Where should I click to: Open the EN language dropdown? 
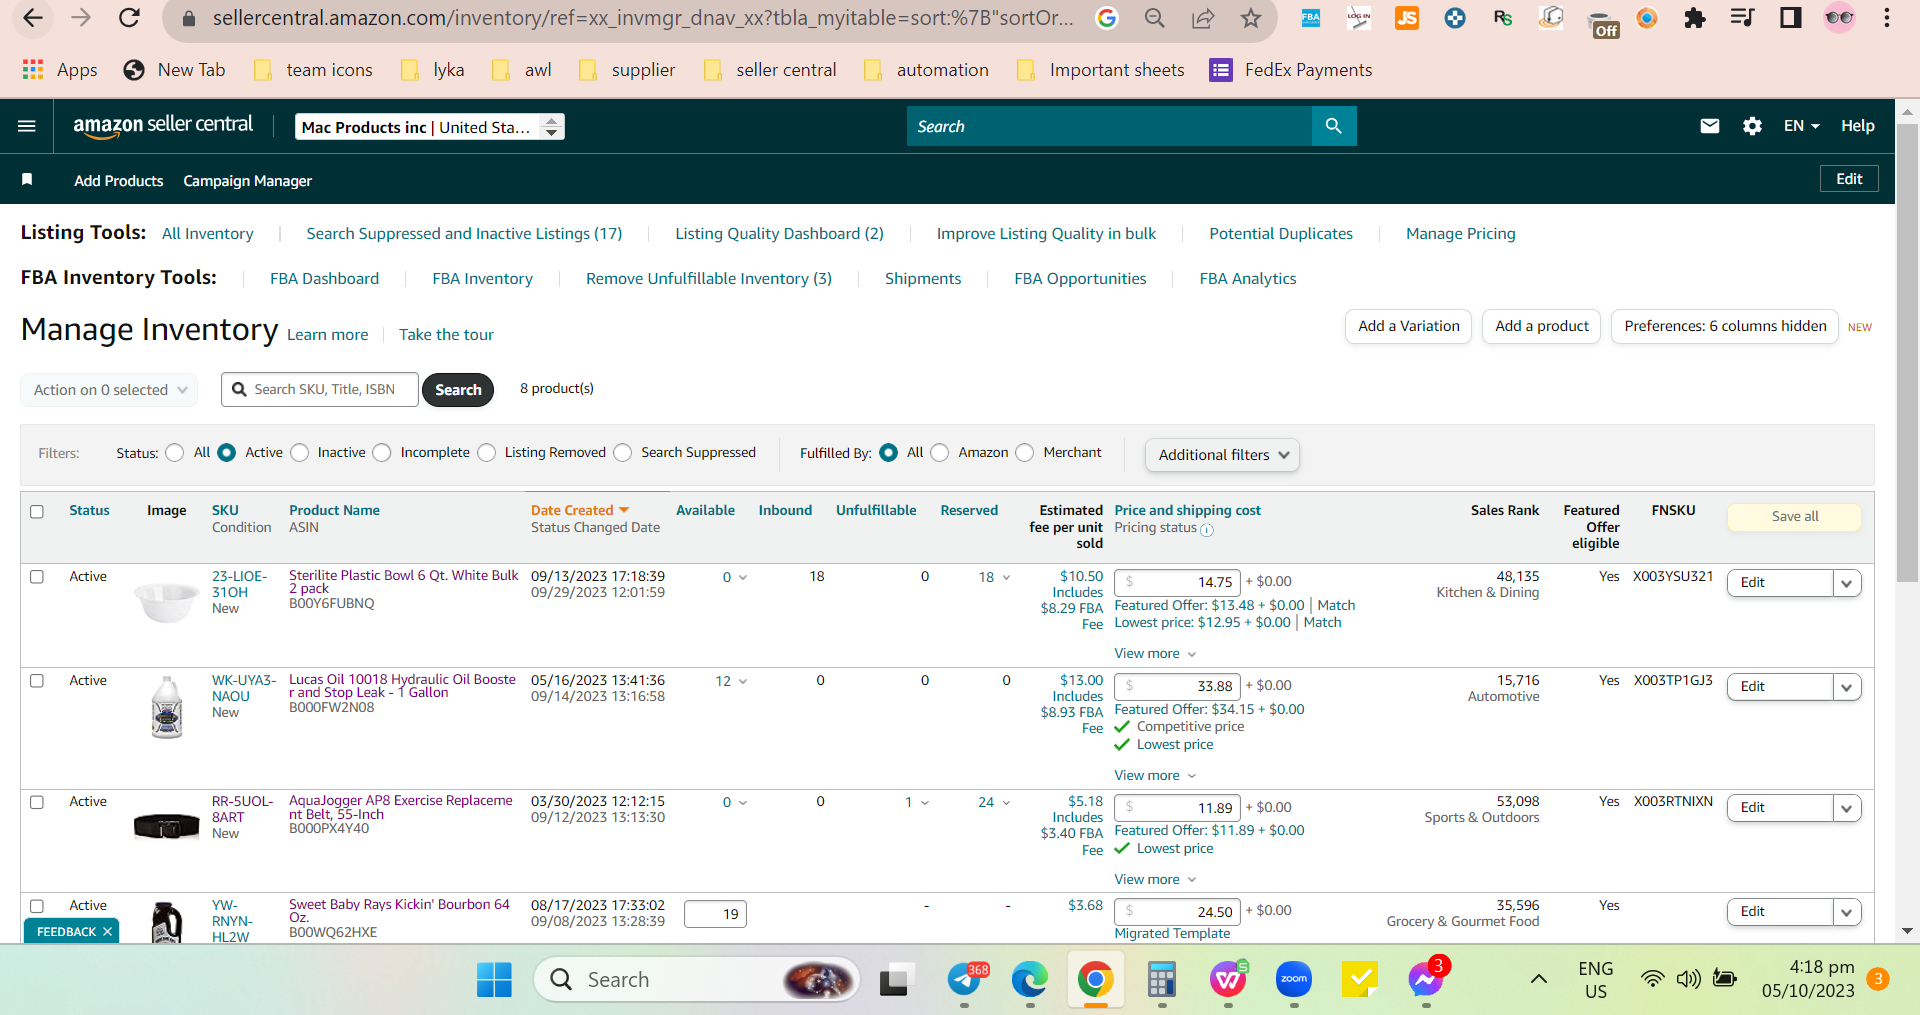(x=1801, y=126)
